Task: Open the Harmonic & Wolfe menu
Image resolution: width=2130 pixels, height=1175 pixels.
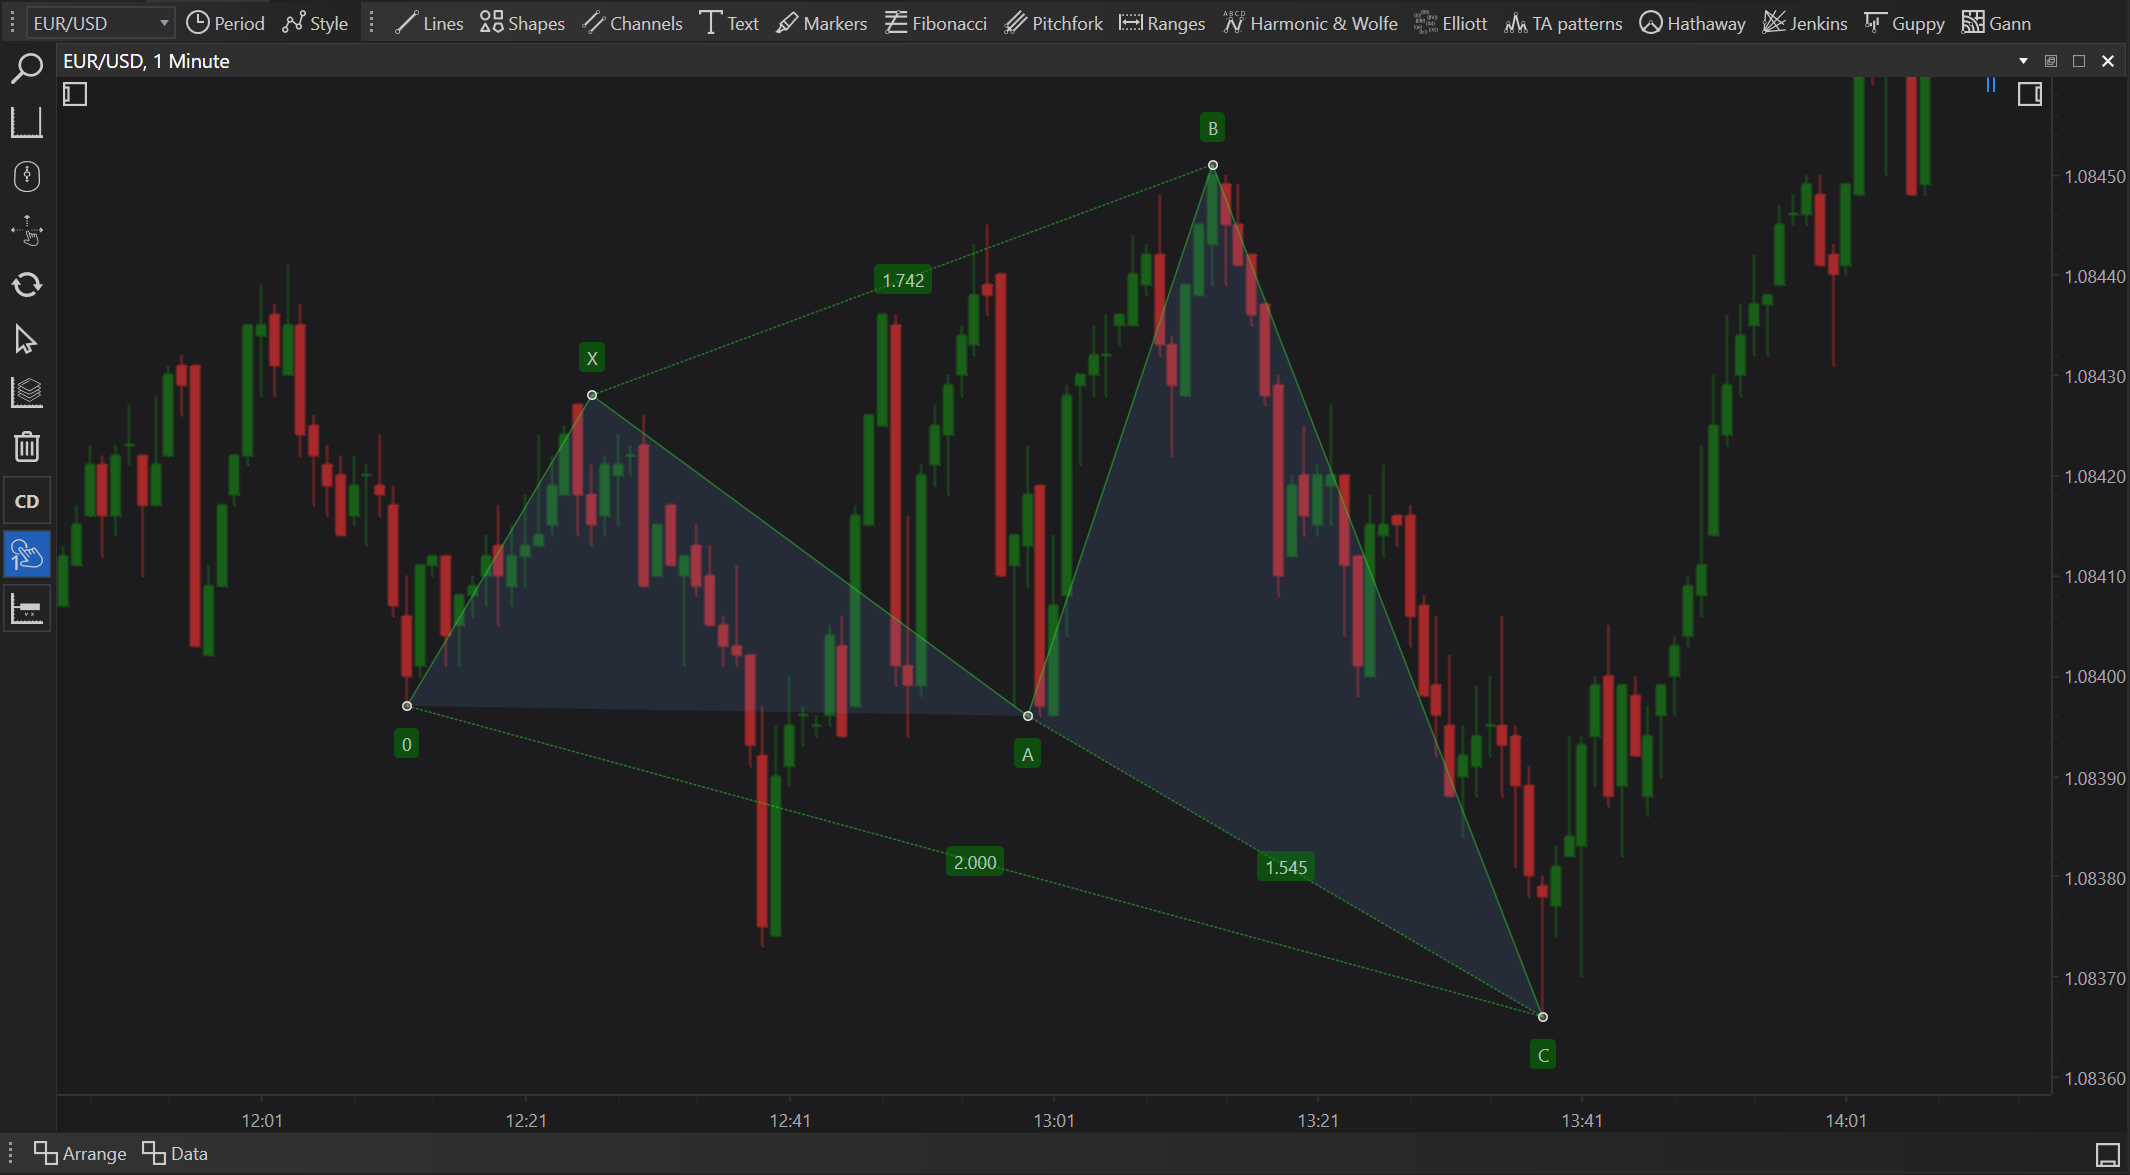Action: [x=1310, y=23]
